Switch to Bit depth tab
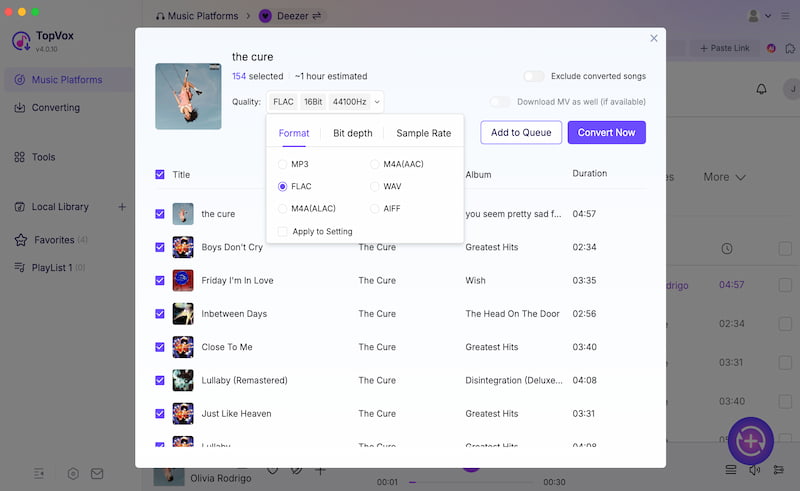Screen dimensions: 800x491 click(353, 133)
